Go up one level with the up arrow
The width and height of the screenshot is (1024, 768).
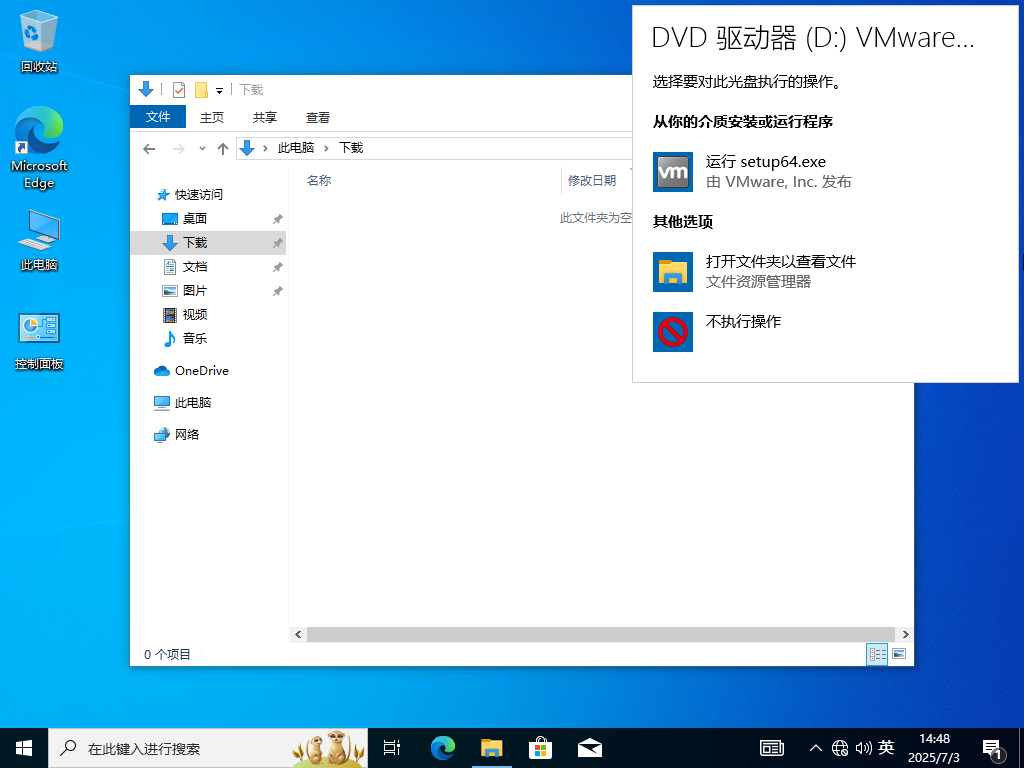[223, 149]
